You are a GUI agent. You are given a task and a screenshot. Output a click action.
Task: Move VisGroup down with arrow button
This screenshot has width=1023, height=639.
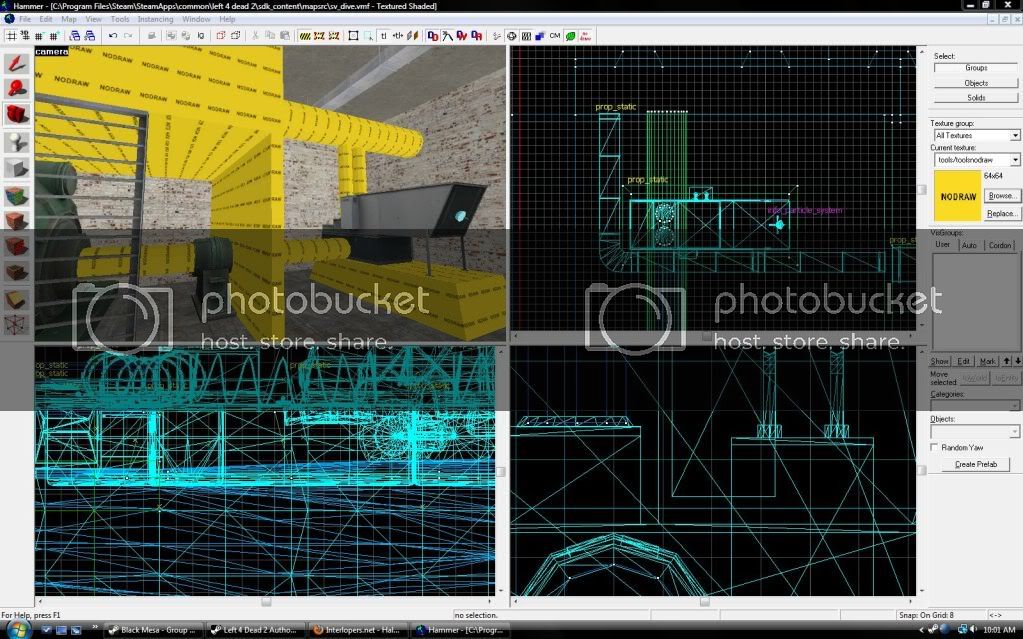1017,361
